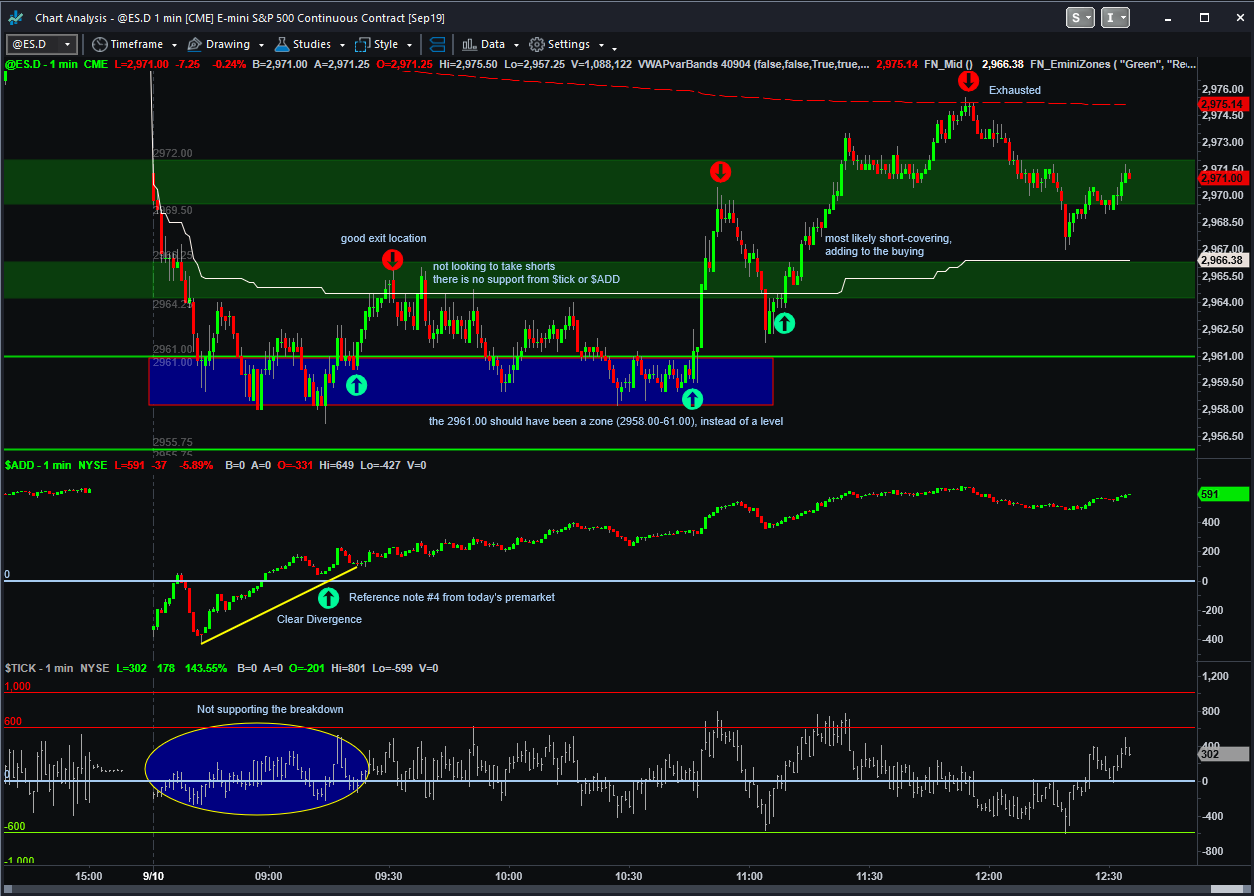The image size is (1254, 896).
Task: Open the Style menu label
Action: tap(386, 44)
